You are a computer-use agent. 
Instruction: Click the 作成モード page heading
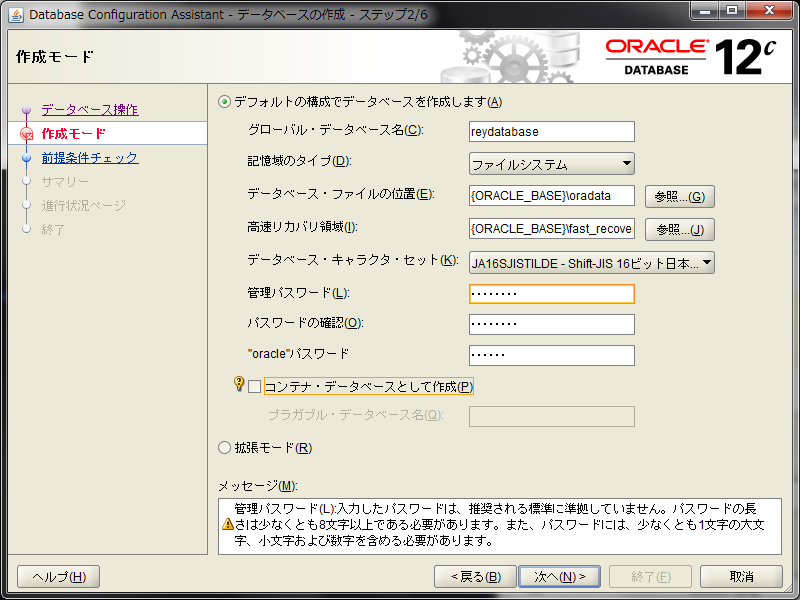click(x=55, y=57)
